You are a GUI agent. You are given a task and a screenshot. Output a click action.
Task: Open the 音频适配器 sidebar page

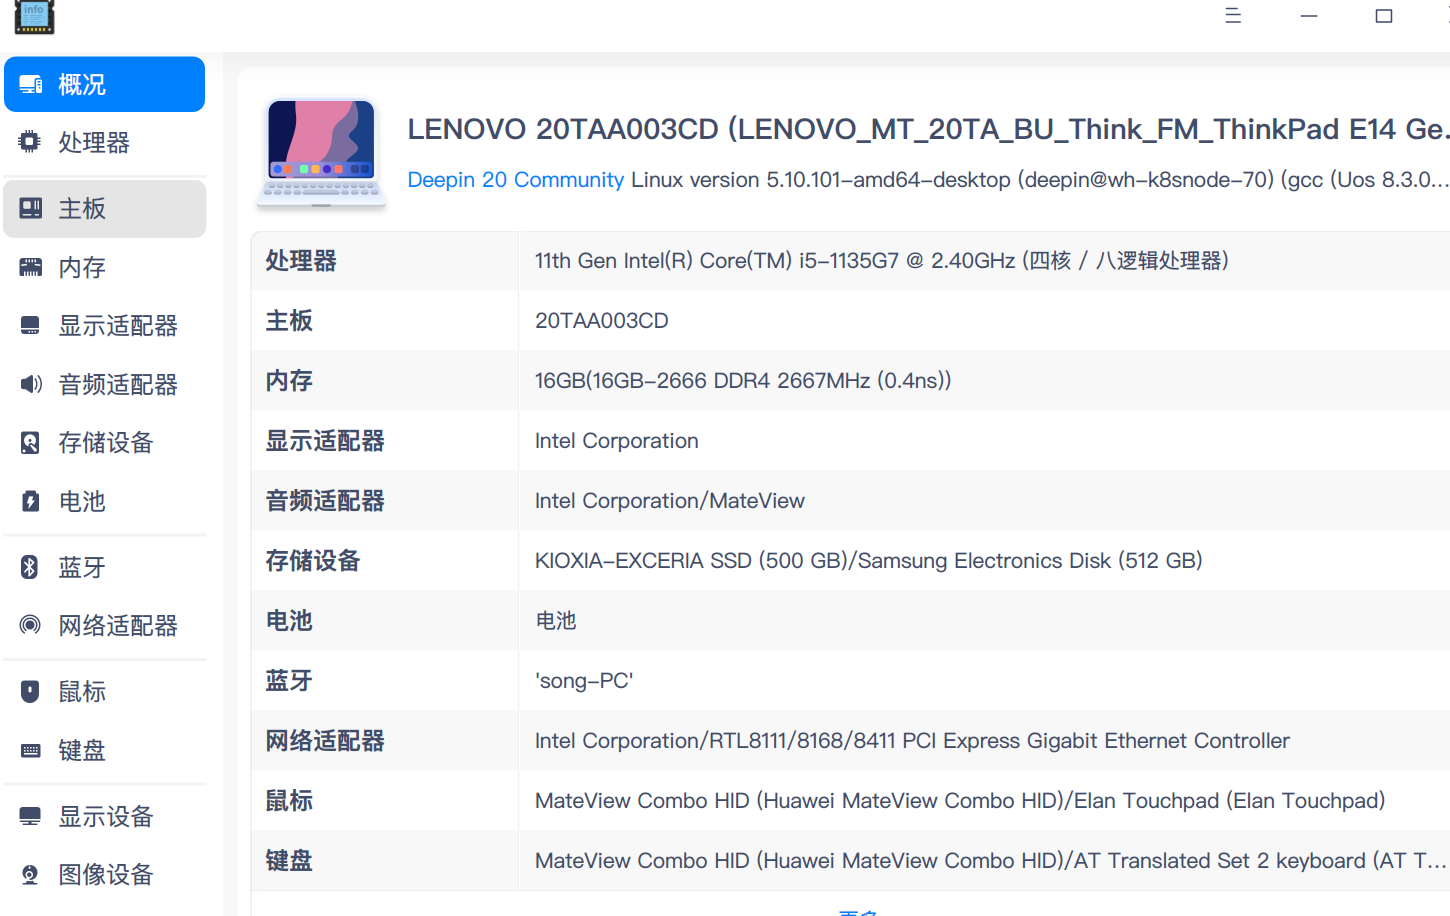pyautogui.click(x=104, y=384)
